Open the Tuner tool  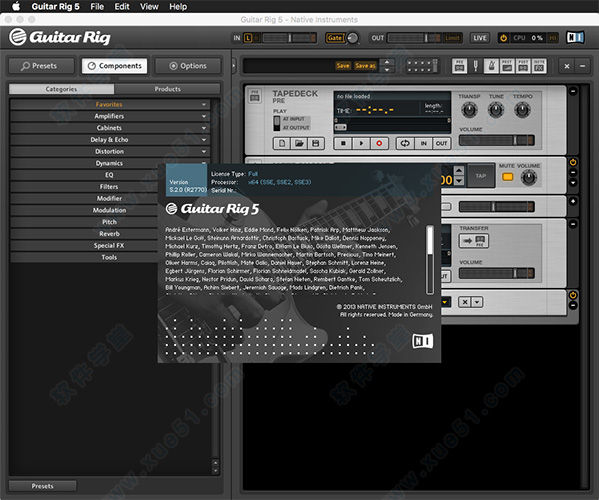click(476, 66)
